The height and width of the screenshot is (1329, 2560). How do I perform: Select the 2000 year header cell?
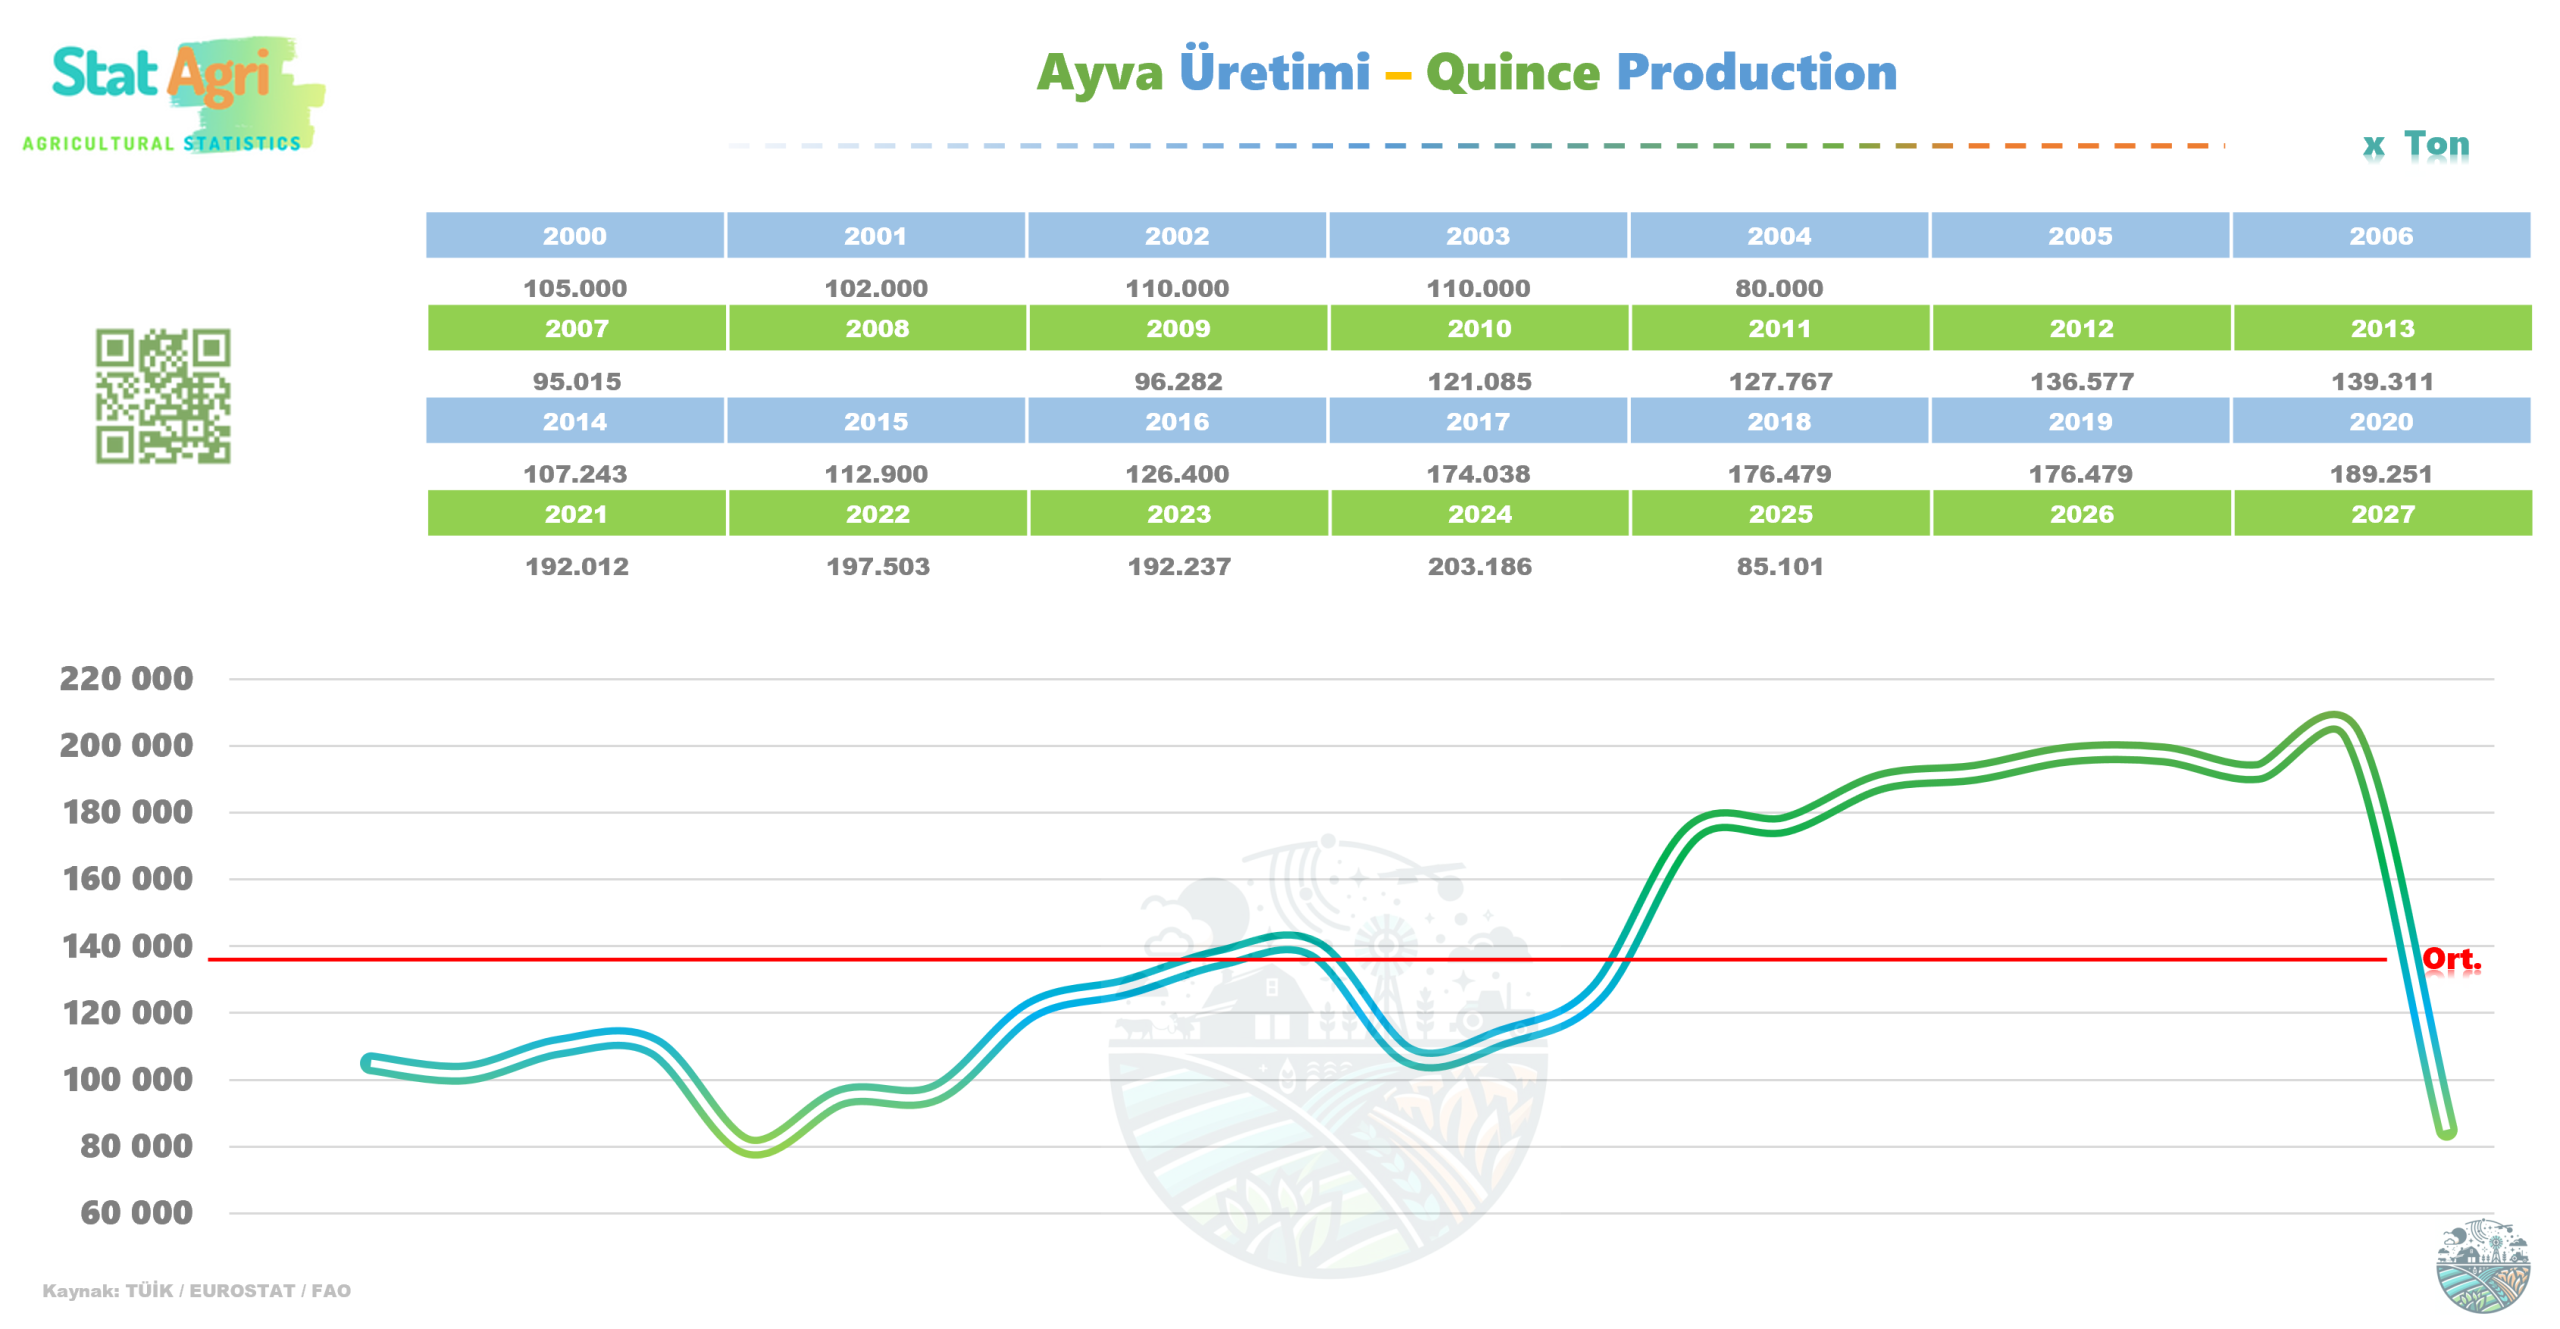(x=575, y=235)
